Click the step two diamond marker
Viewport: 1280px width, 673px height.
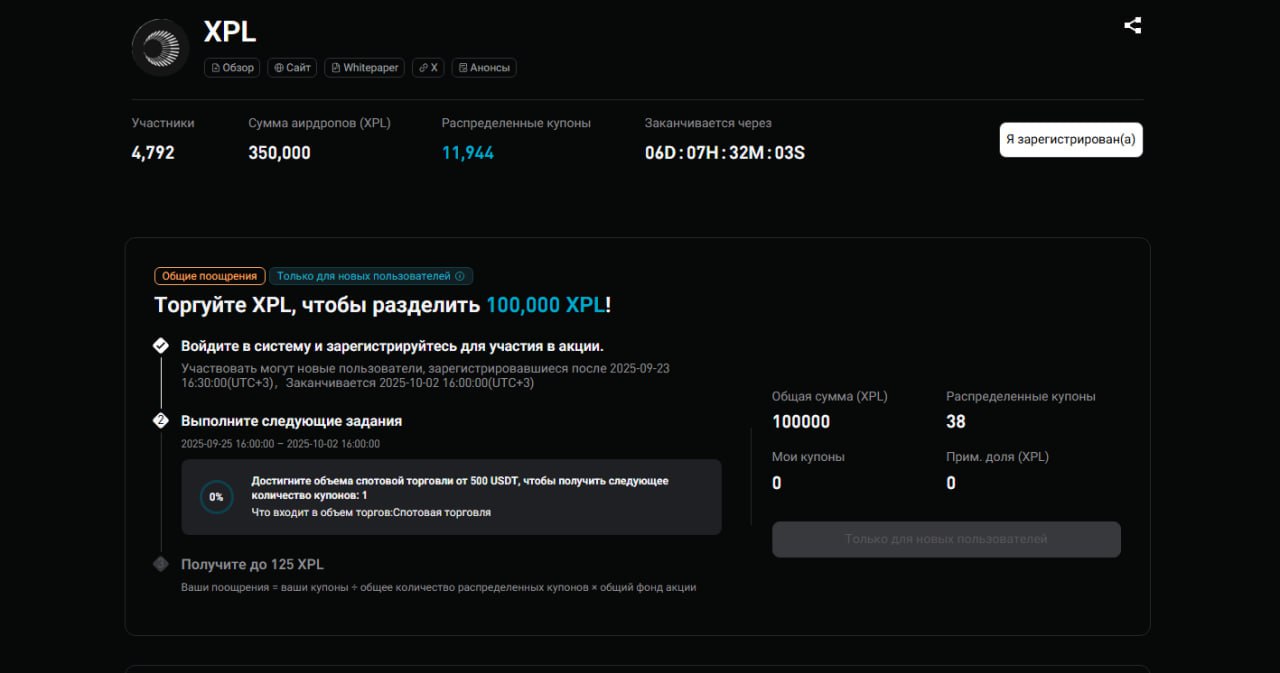(x=160, y=421)
